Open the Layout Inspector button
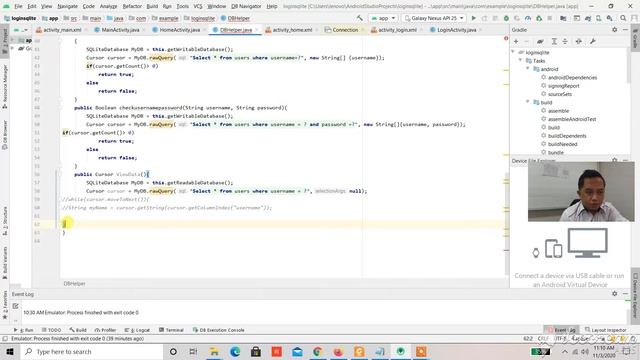This screenshot has height=360, width=640. click(605, 330)
